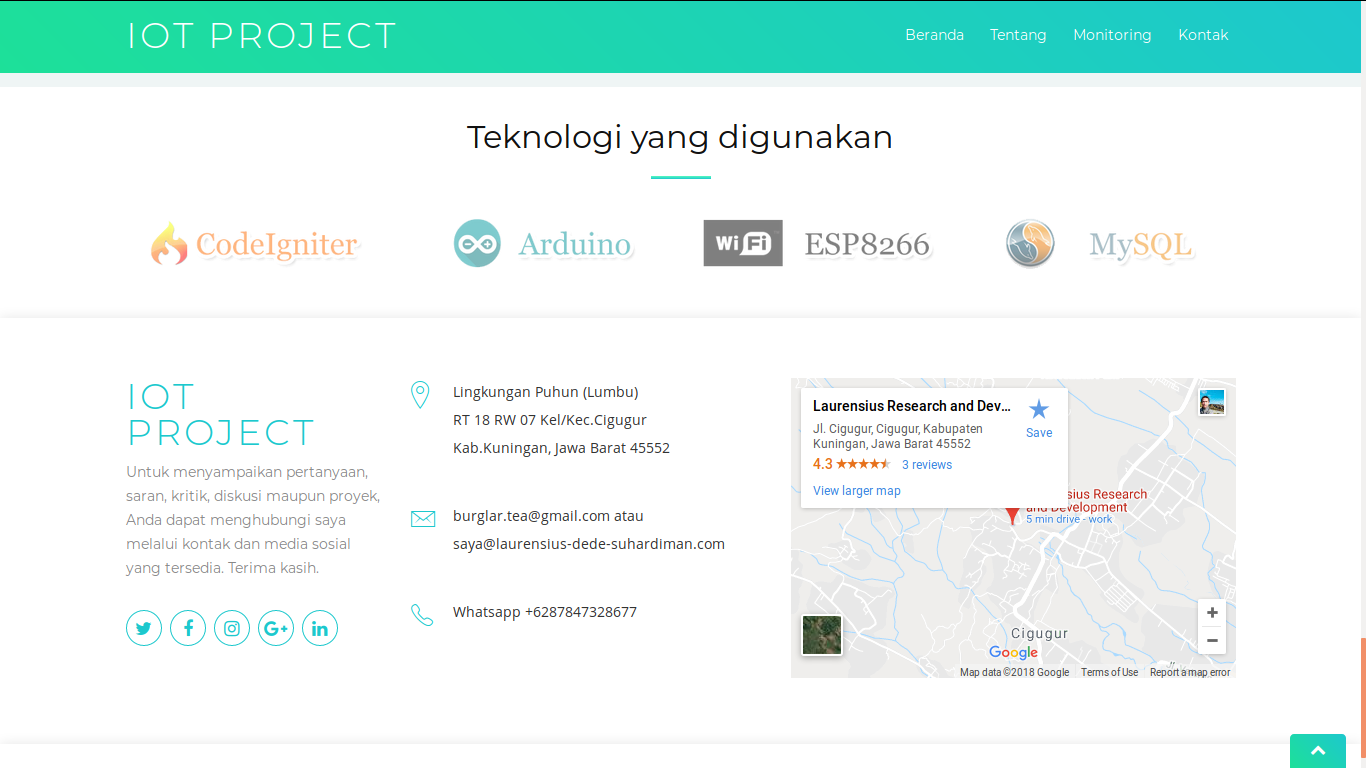Click the 5 min drive - work label
This screenshot has height=768, width=1366.
(x=1069, y=519)
